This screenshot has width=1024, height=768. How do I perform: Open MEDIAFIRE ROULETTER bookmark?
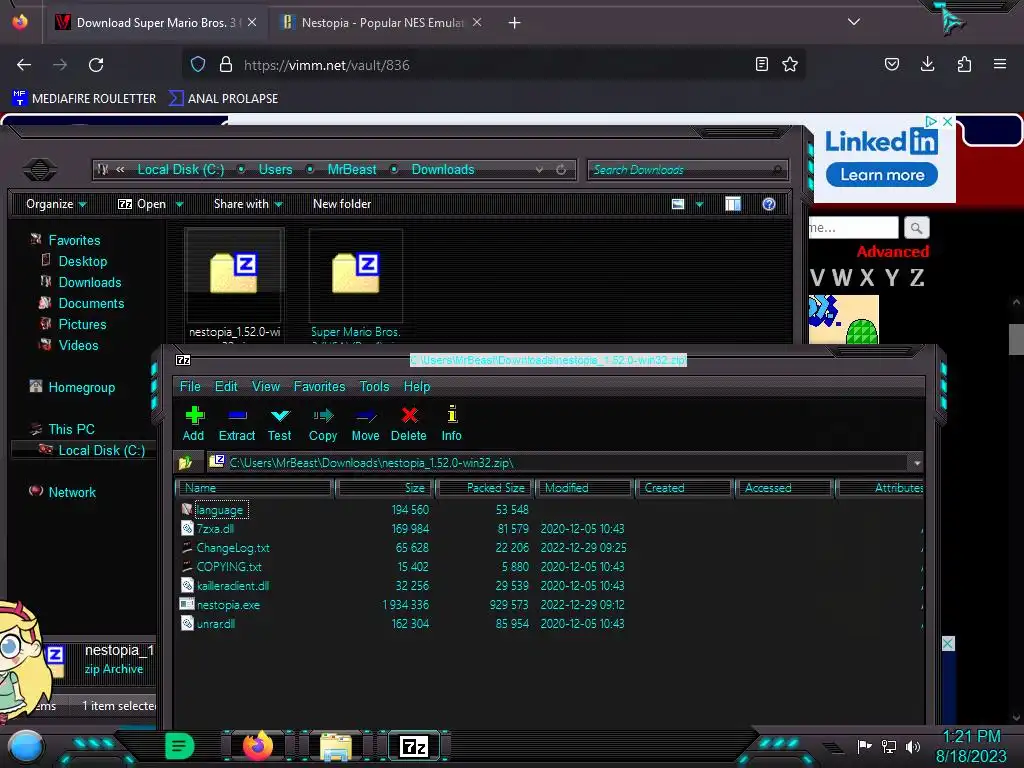coord(84,99)
